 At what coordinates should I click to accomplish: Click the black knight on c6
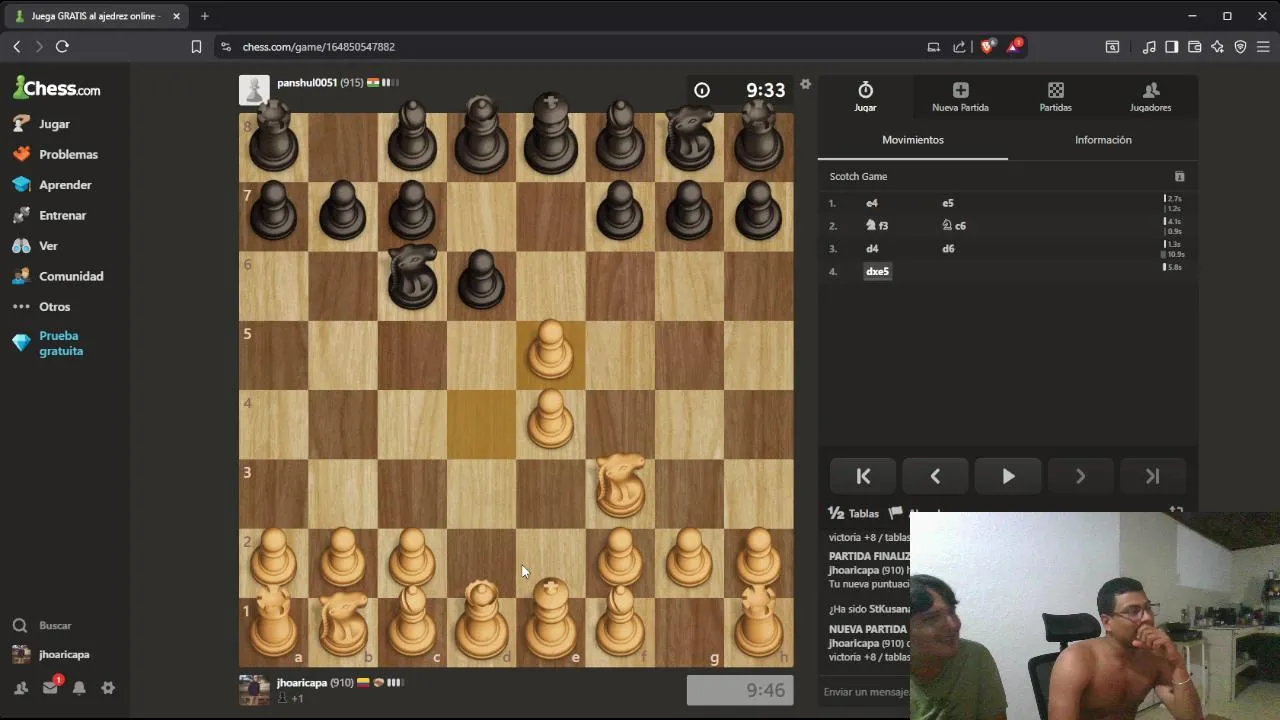(412, 277)
